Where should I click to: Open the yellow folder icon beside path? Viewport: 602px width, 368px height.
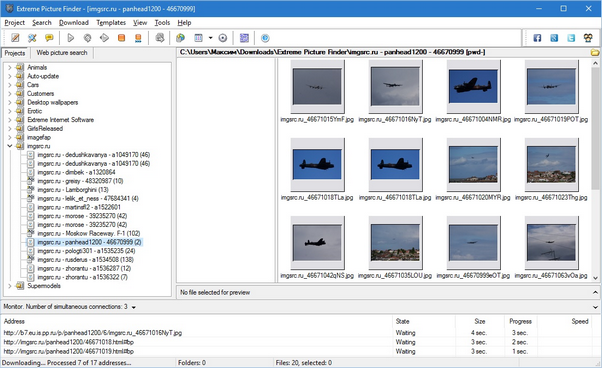(x=595, y=52)
